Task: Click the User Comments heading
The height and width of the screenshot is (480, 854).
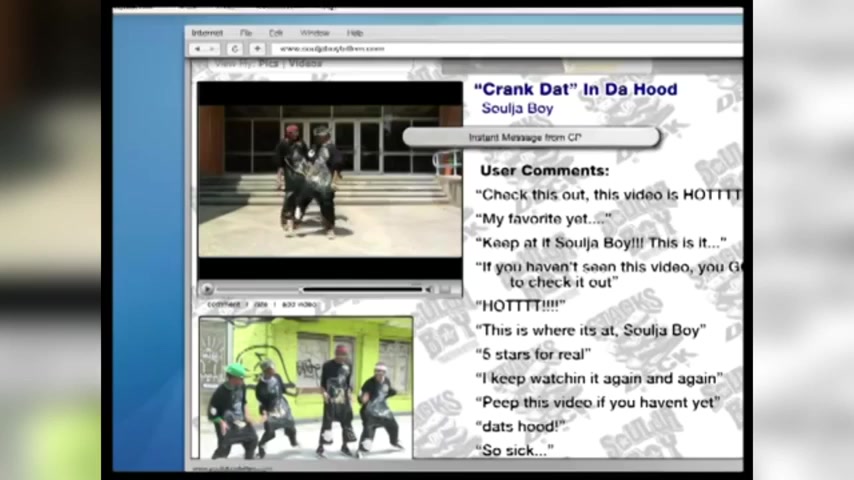Action: point(545,171)
